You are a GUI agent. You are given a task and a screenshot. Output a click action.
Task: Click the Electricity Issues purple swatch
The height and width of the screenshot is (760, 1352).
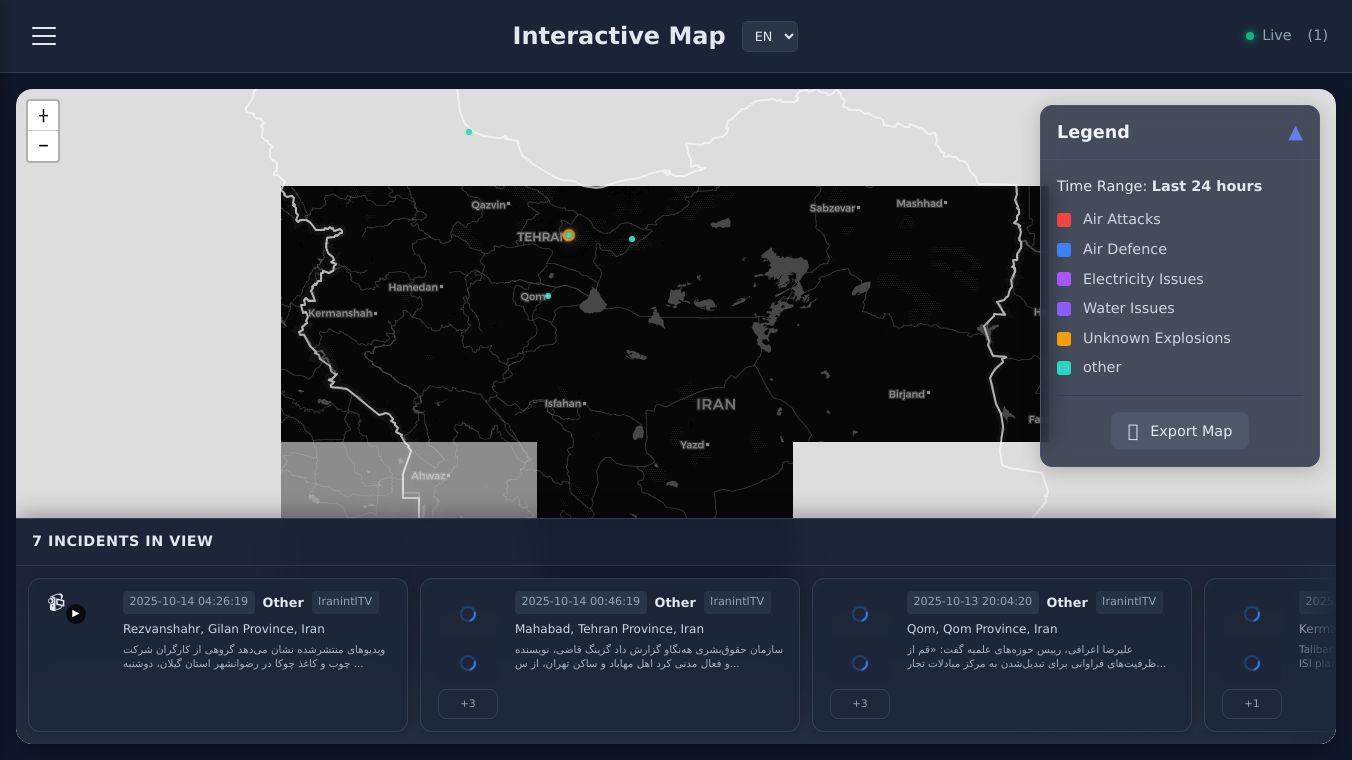pos(1064,279)
